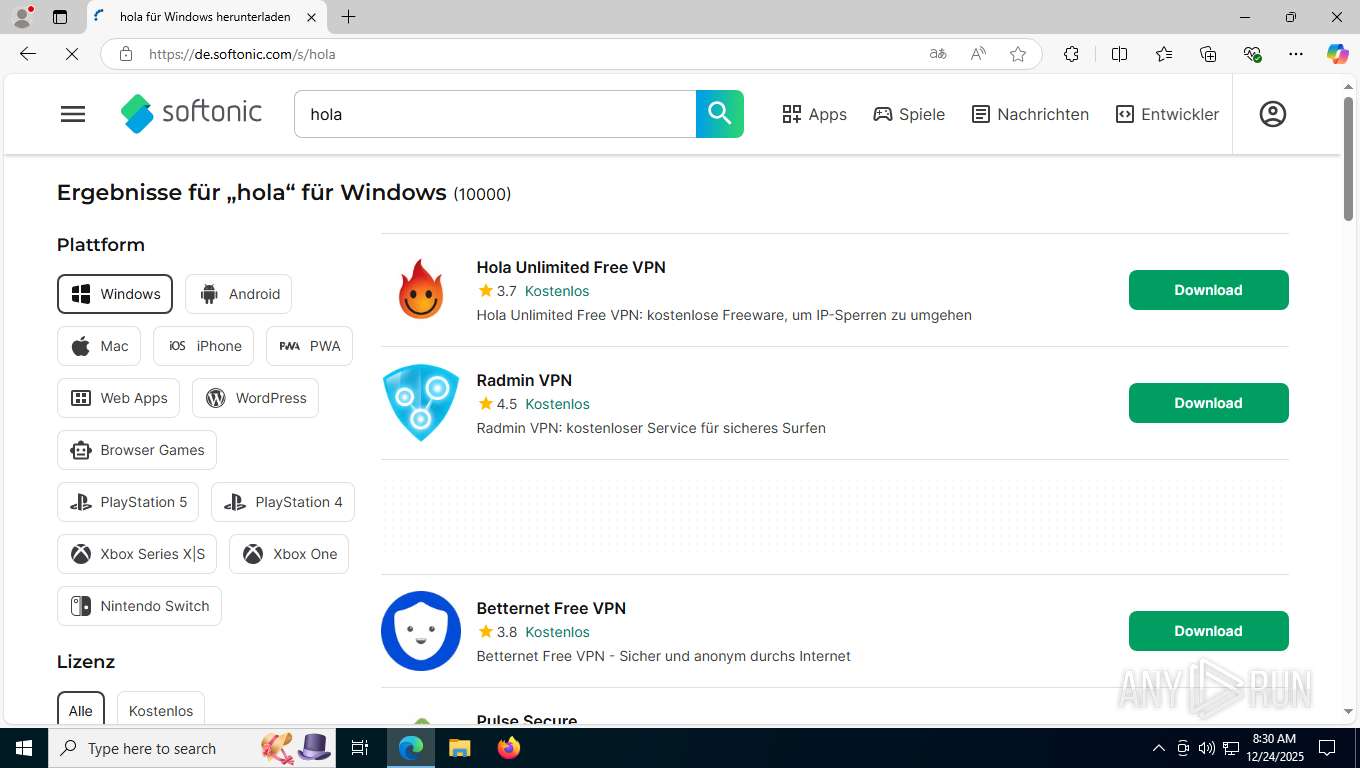Select the Alle license filter
Viewport: 1360px width, 768px height.
pyautogui.click(x=81, y=710)
